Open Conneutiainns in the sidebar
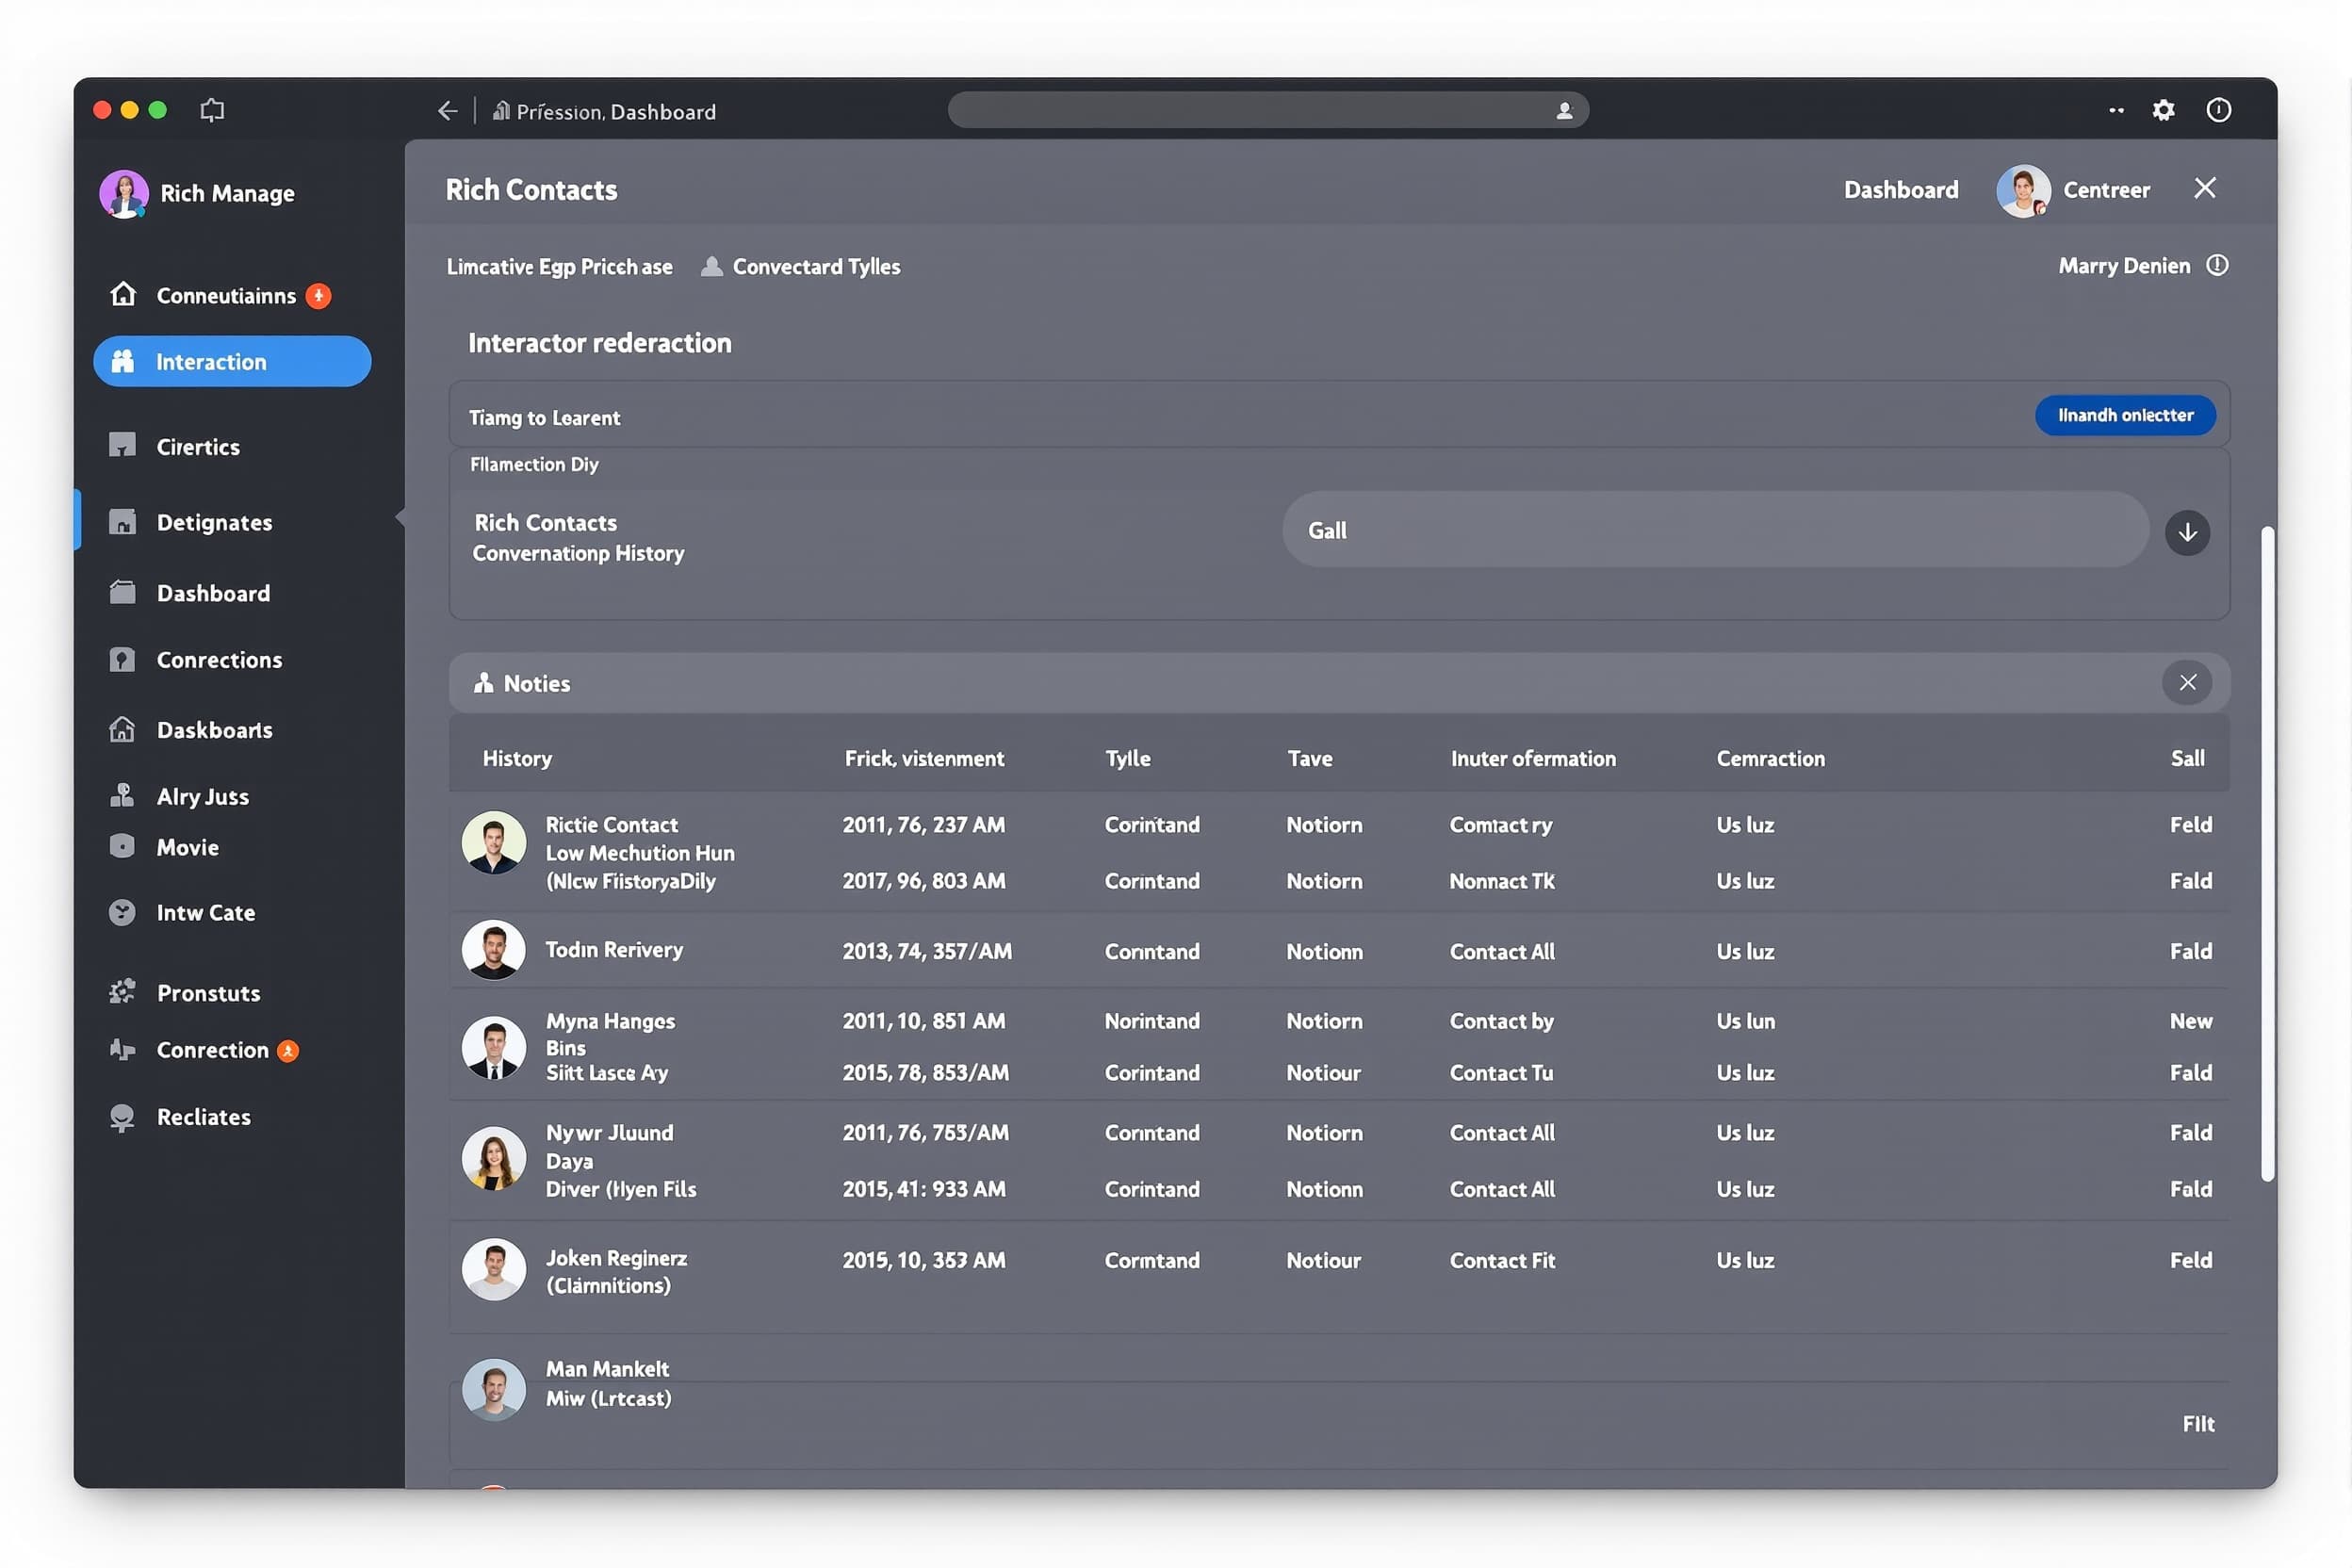Viewport: 2352px width, 1568px height. 226,296
